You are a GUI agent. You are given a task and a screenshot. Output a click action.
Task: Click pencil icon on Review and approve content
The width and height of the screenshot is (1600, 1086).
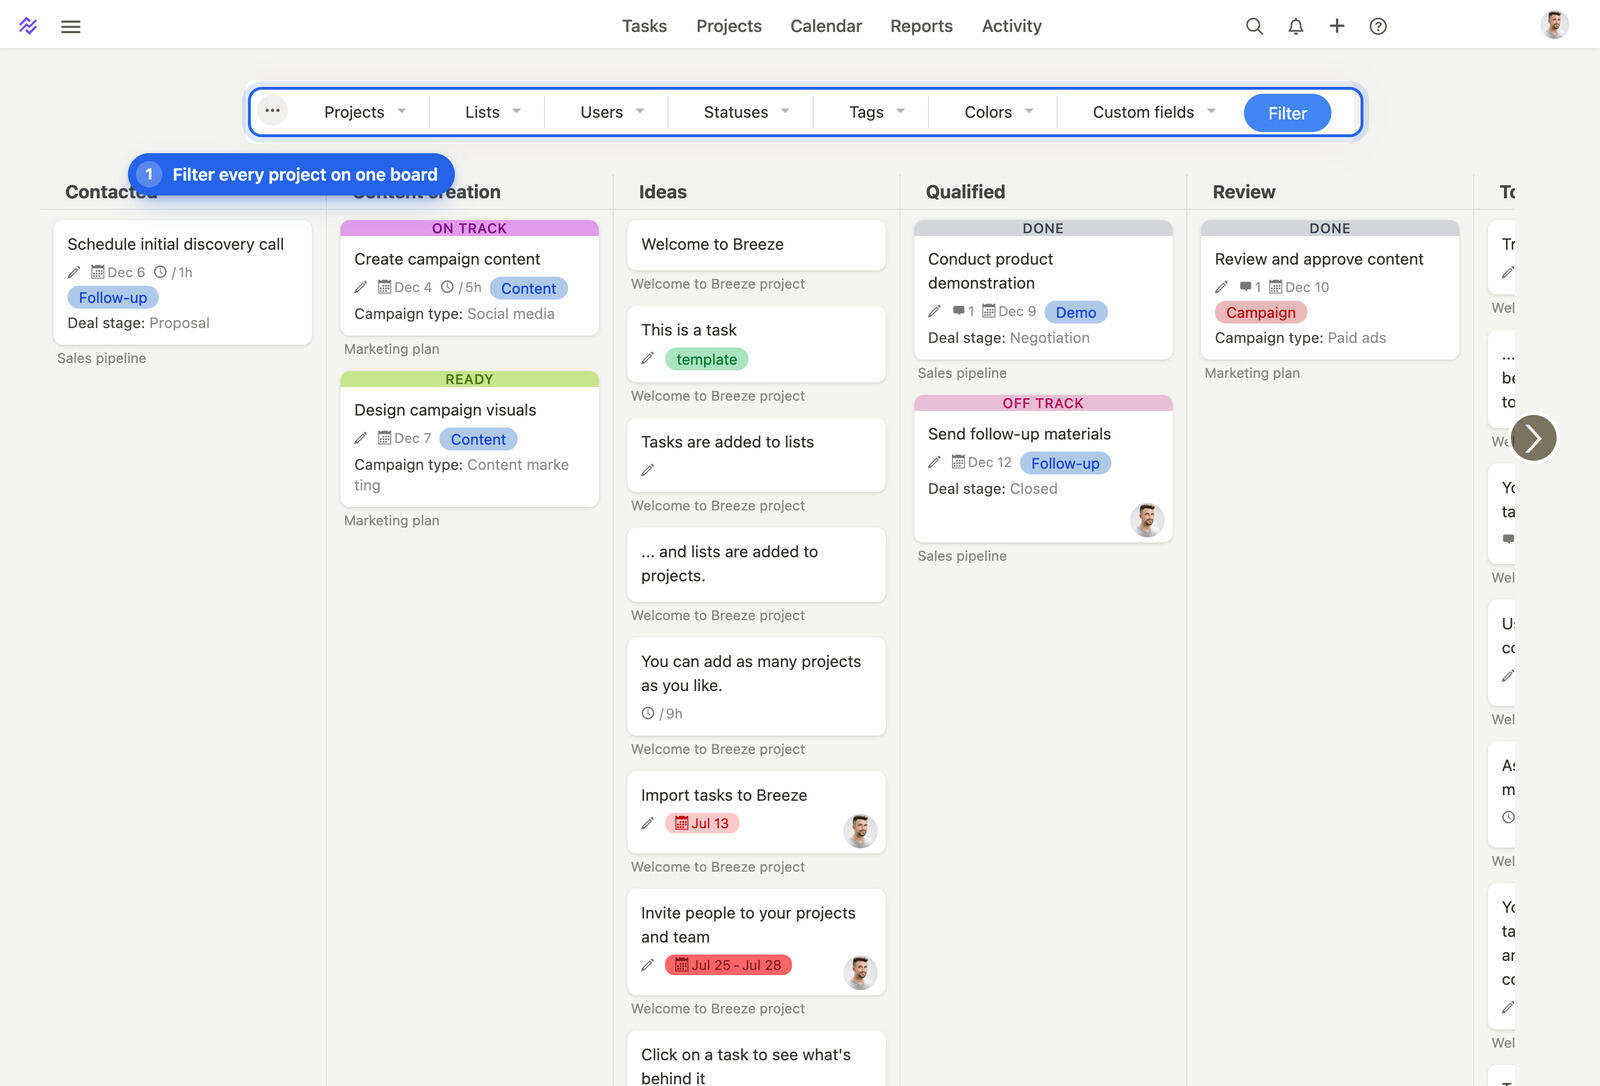(1222, 287)
